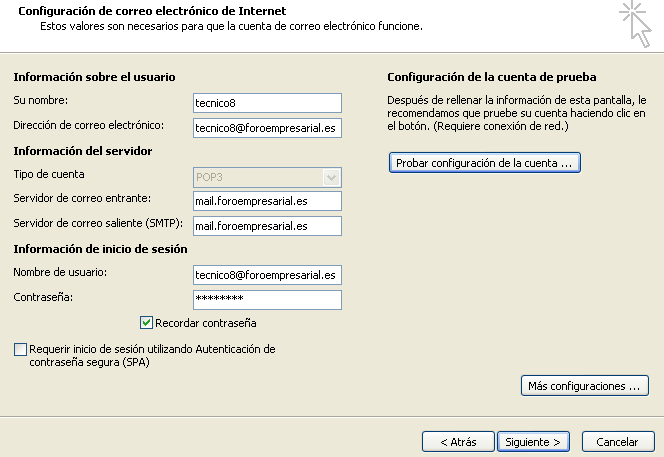The height and width of the screenshot is (457, 664).
Task: Click into the Nombre de usuario field
Action: (267, 275)
